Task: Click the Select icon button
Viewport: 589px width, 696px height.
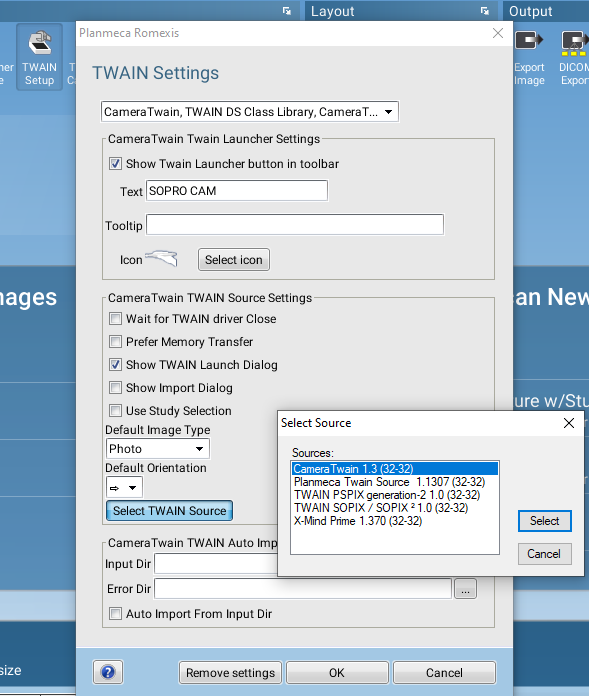Action: (x=233, y=260)
